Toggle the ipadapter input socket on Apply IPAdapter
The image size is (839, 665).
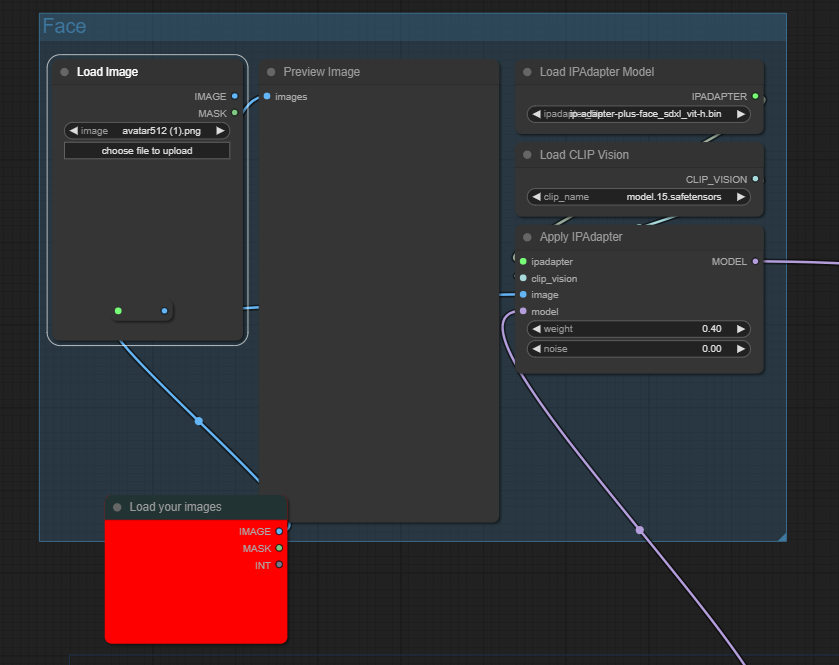click(x=521, y=261)
